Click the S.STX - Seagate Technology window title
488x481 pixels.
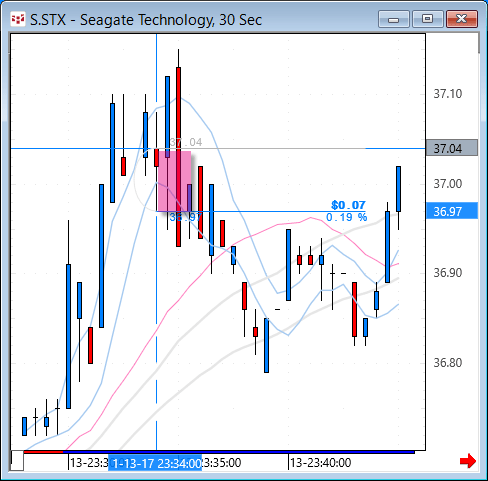click(146, 20)
